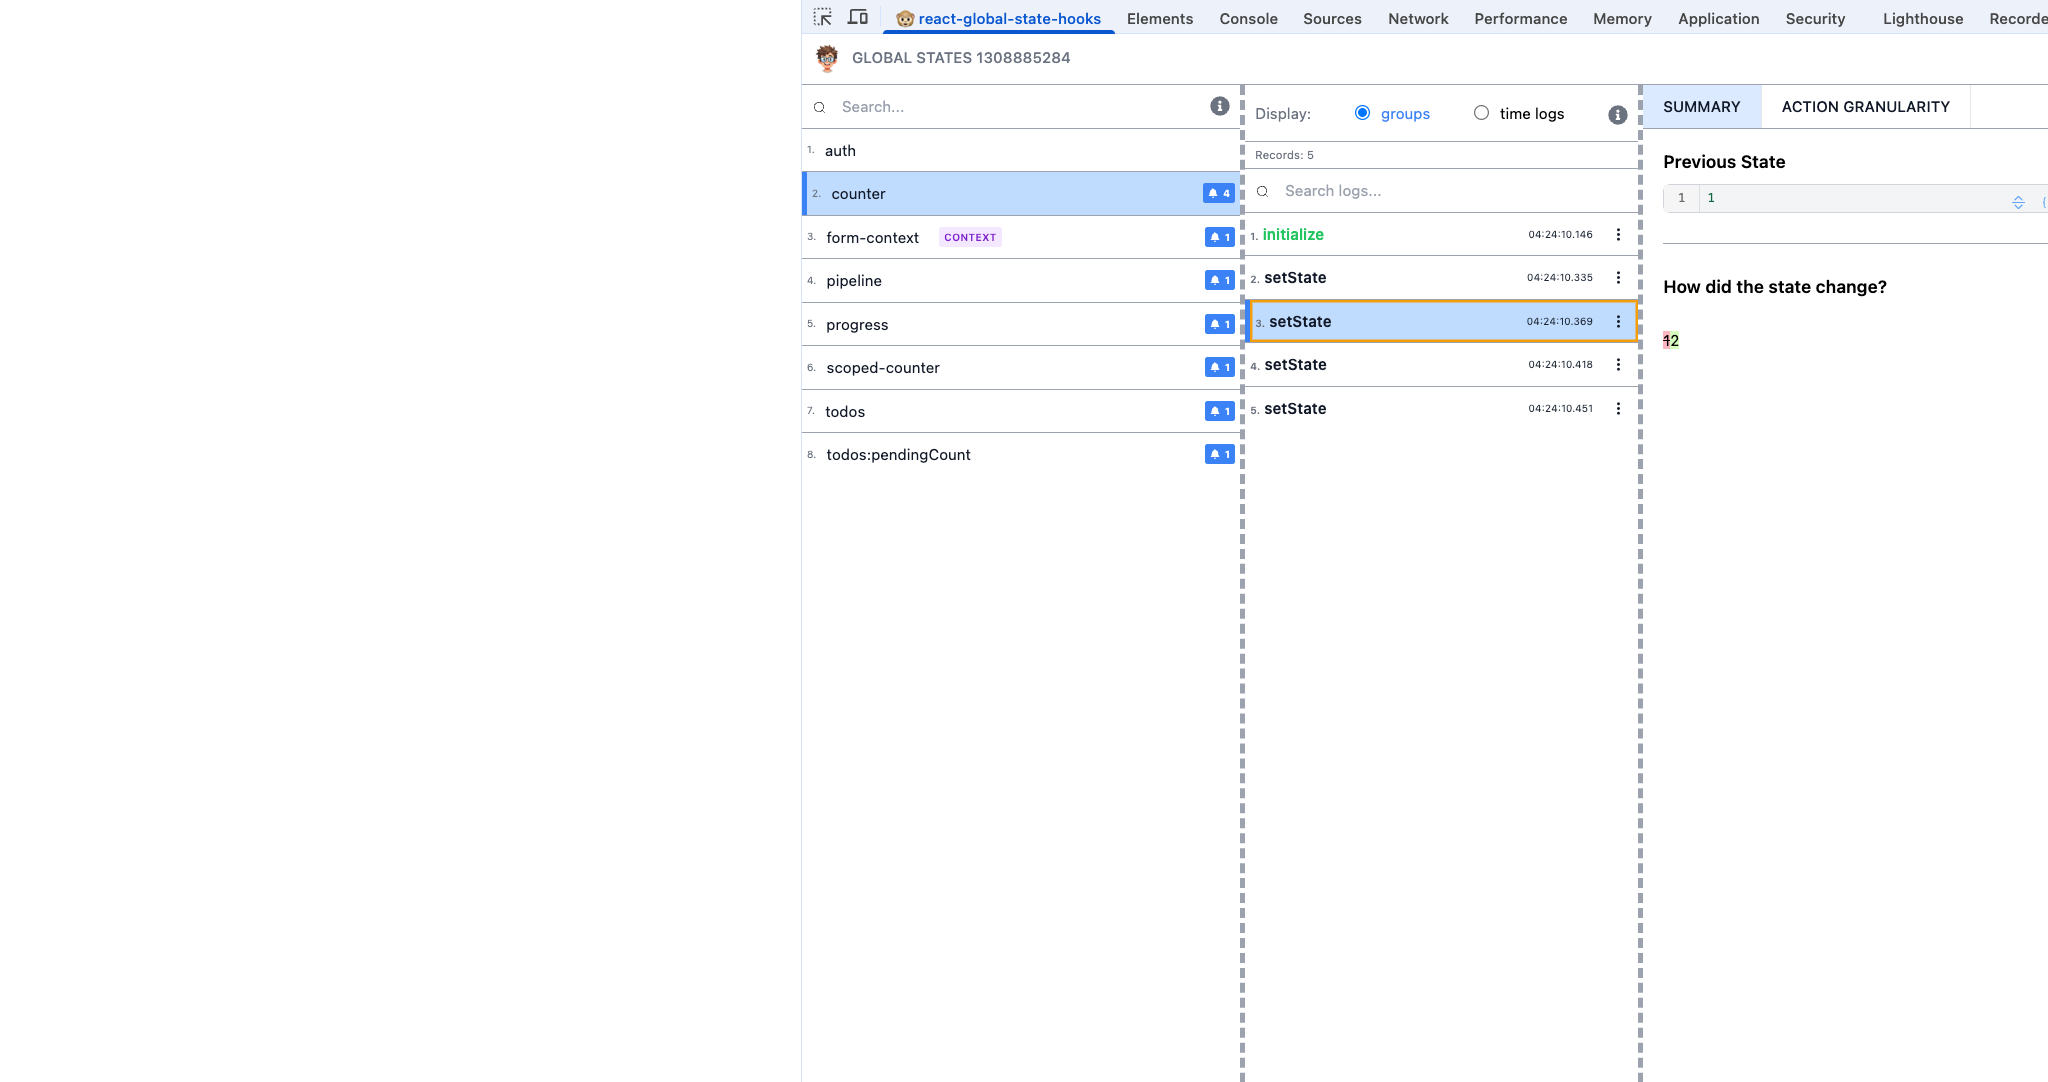
Task: Select the progress state row
Action: pos(1021,324)
